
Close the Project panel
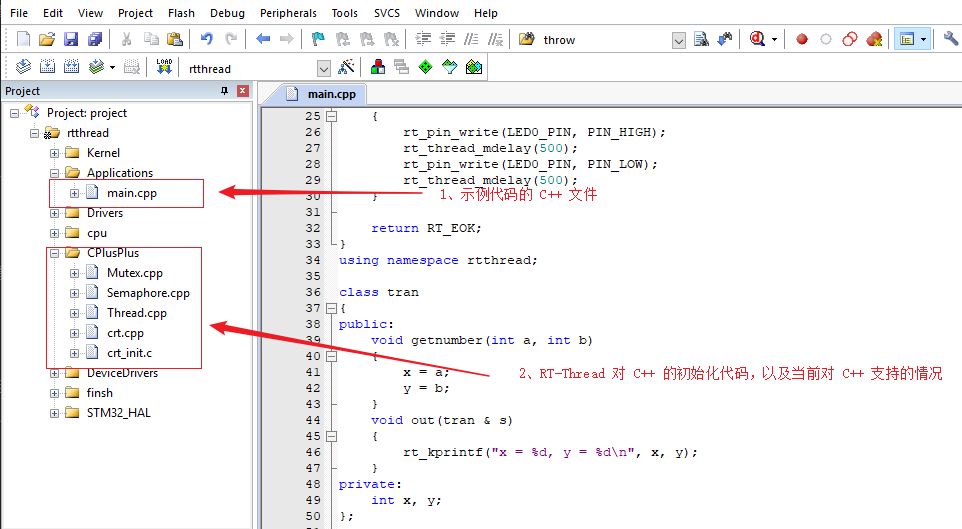[243, 91]
